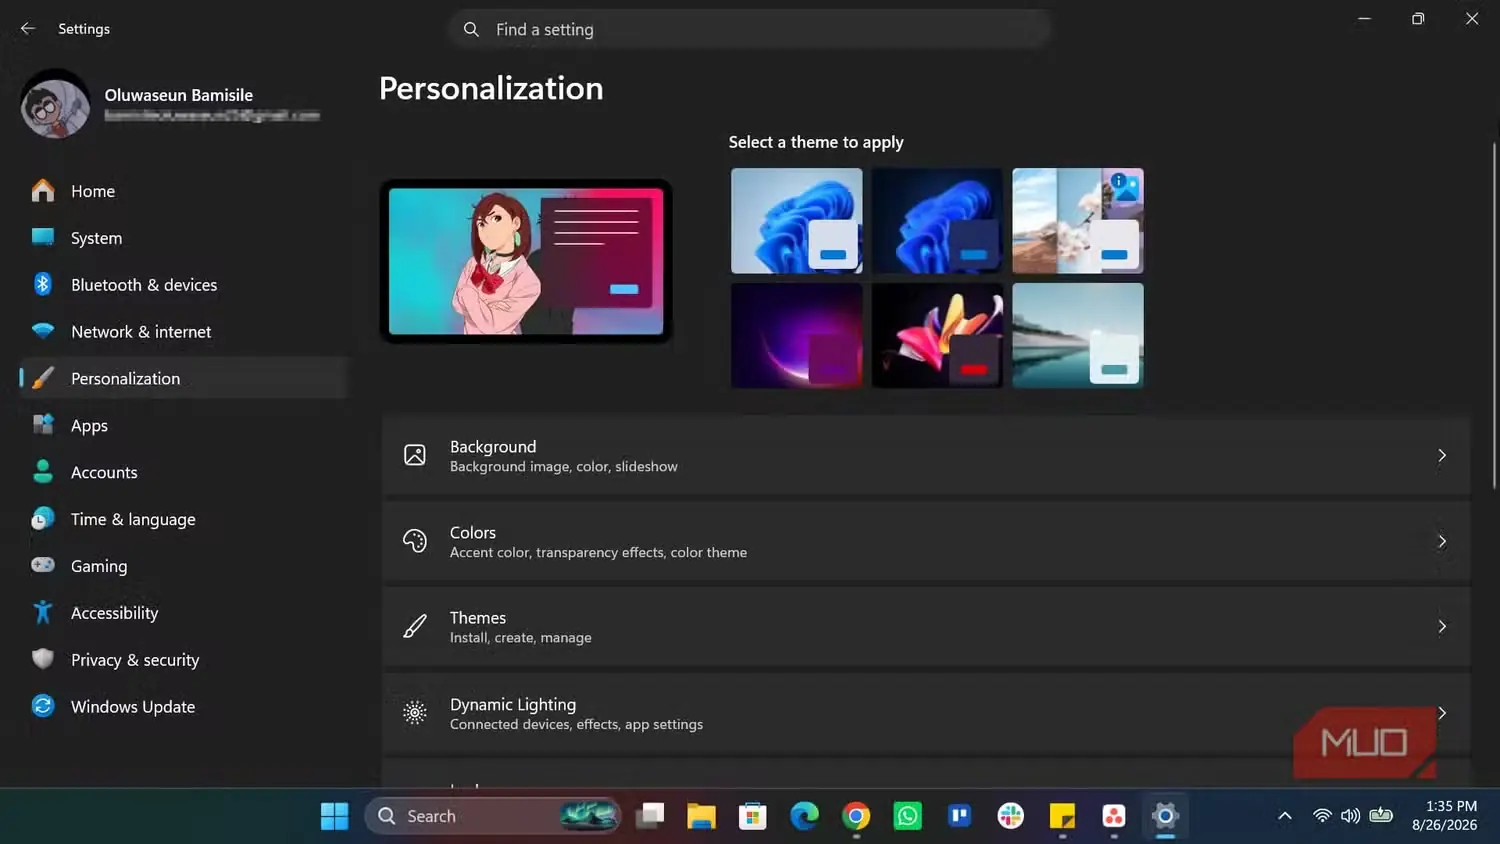Click the Windows Update refresh icon
This screenshot has width=1500, height=844.
pyautogui.click(x=43, y=706)
